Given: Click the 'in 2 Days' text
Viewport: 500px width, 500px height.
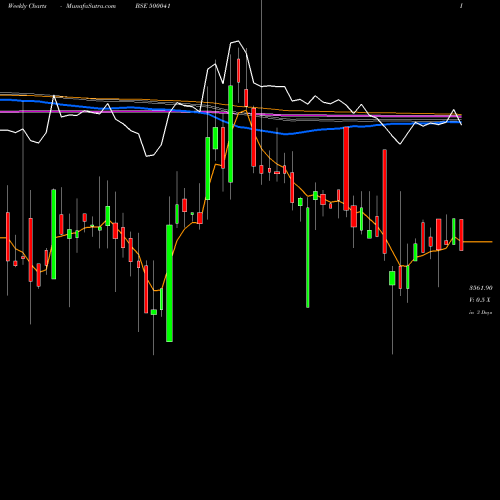Looking at the screenshot, I should click(480, 313).
